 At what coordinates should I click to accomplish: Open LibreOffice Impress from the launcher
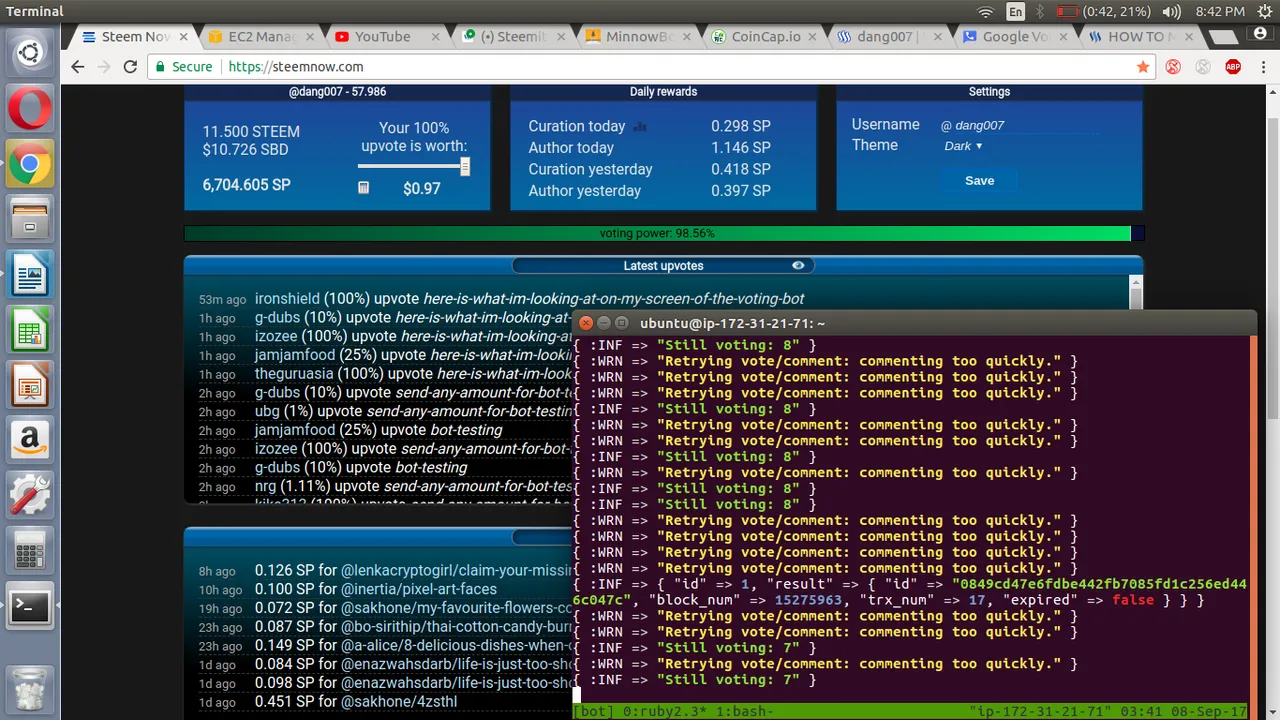tap(30, 383)
